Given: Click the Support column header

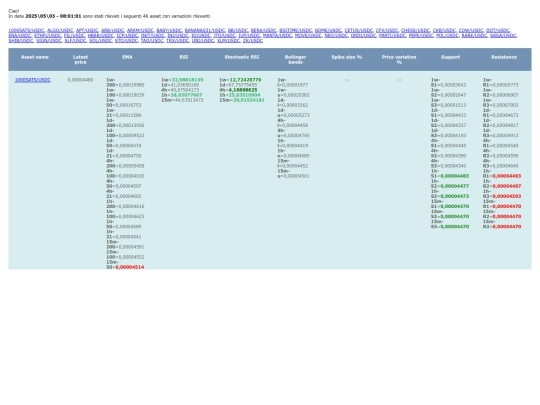Looking at the screenshot, I should [450, 57].
